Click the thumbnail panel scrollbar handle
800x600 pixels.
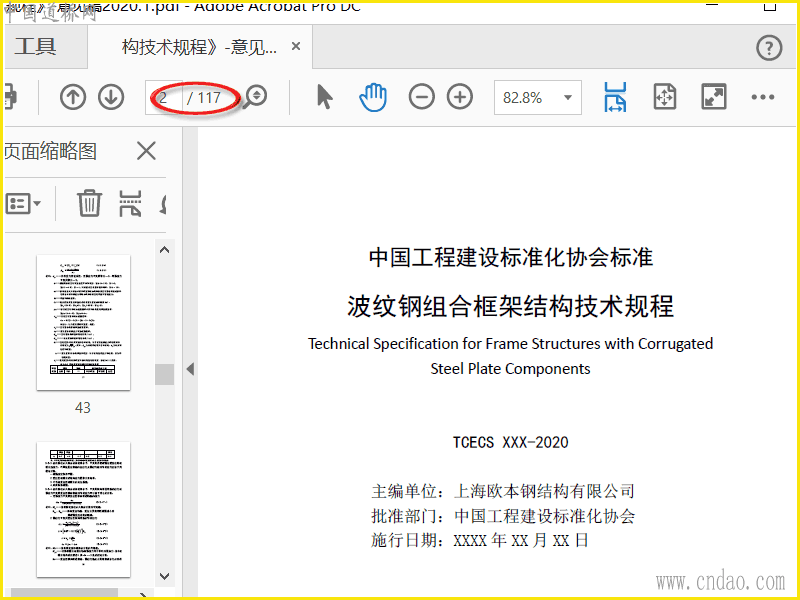(x=164, y=374)
